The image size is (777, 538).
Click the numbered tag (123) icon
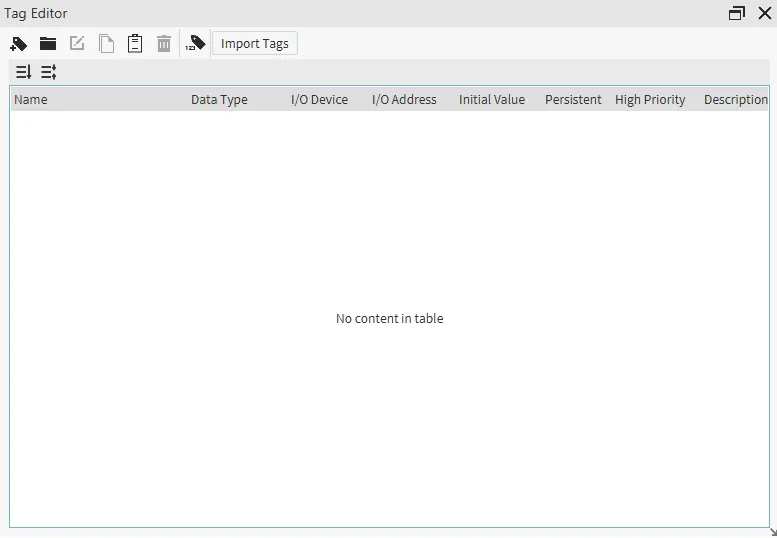click(196, 44)
